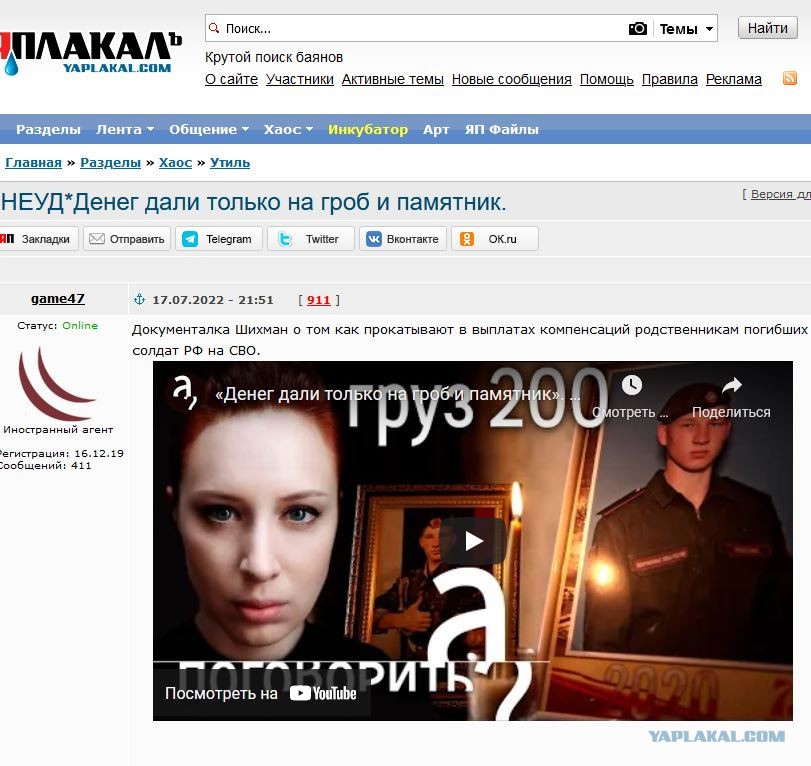The height and width of the screenshot is (766, 811).
Task: Open the Помощь link
Action: pyautogui.click(x=607, y=79)
